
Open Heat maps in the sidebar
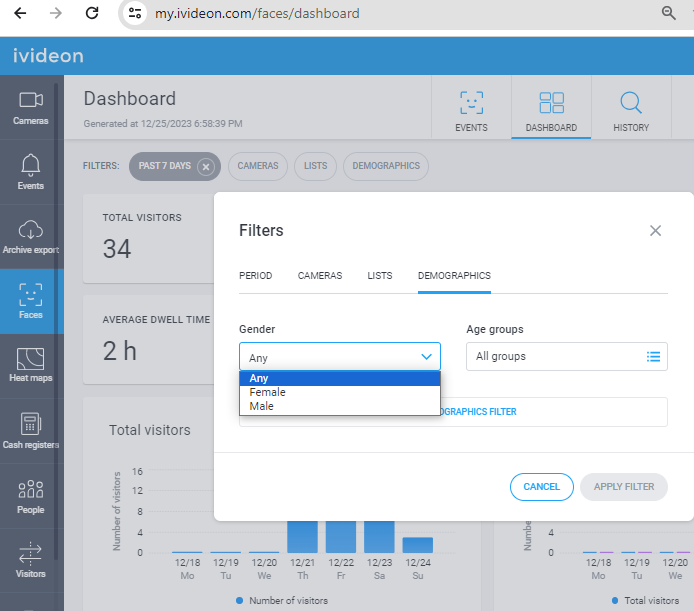click(31, 366)
